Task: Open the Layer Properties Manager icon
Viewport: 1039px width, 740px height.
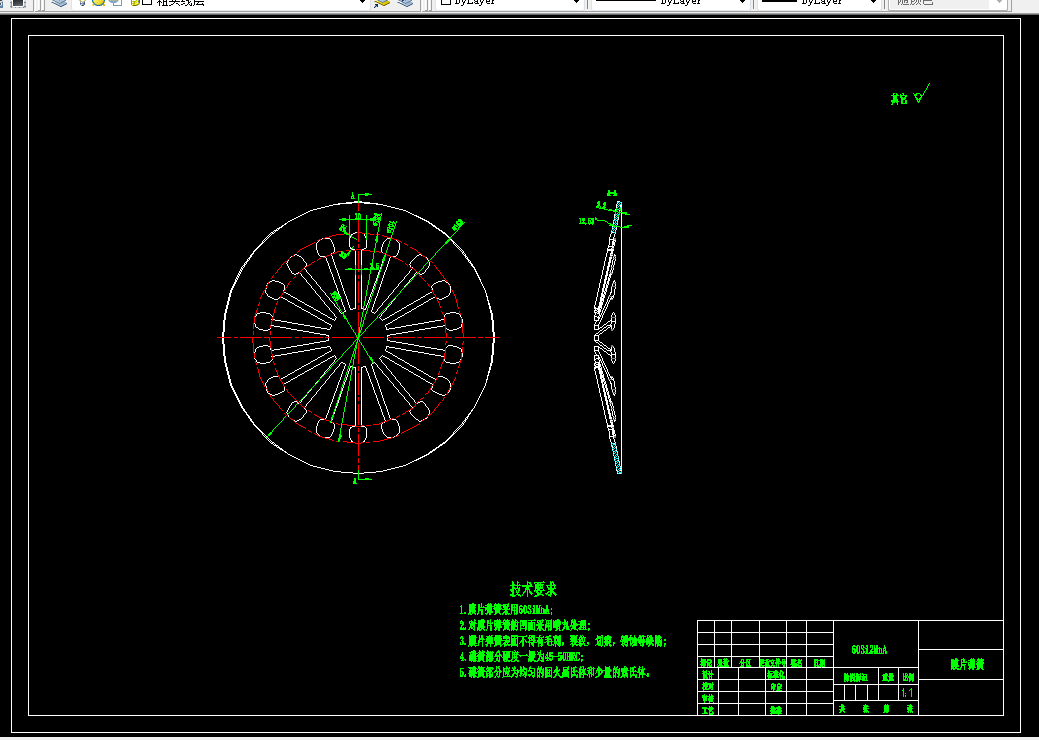Action: [60, 3]
